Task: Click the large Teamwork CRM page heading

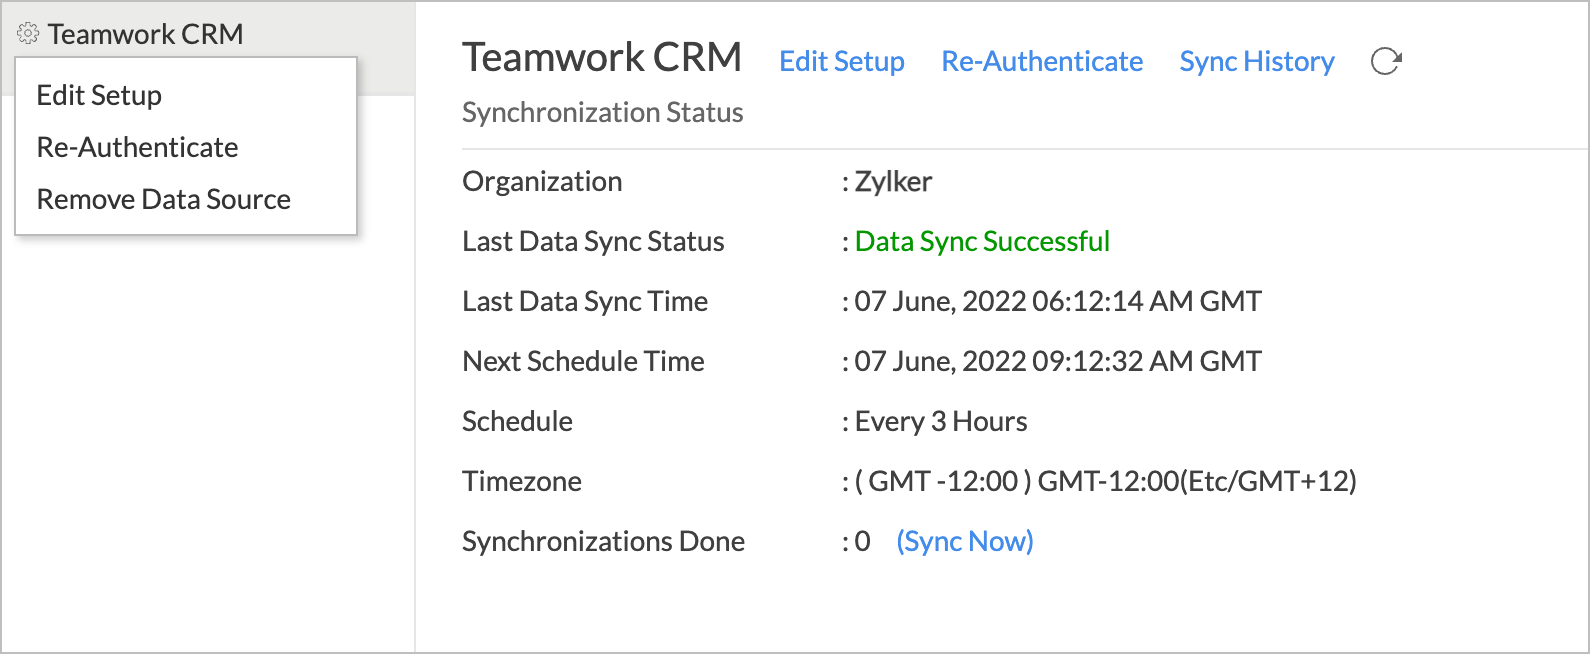Action: [602, 57]
